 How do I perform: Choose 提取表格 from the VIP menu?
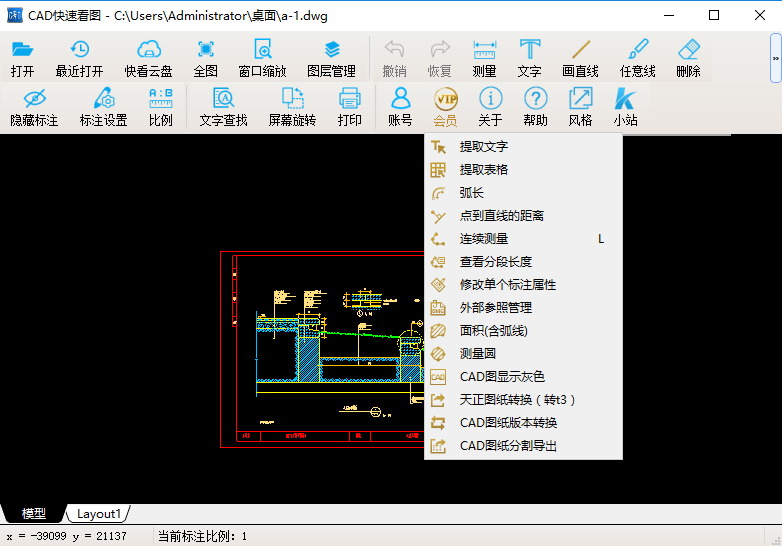click(x=523, y=170)
